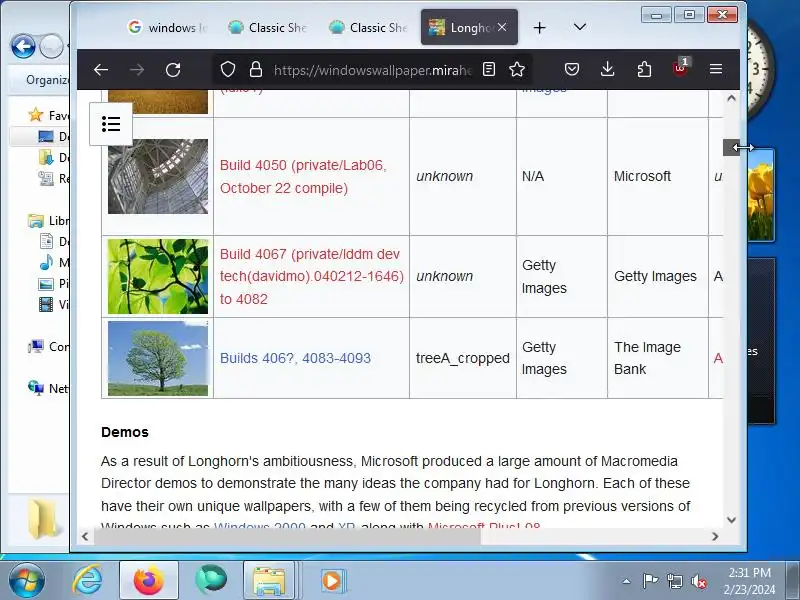The width and height of the screenshot is (800, 600).
Task: Select Computer in Explorer navigation pane
Action: [x=48, y=346]
